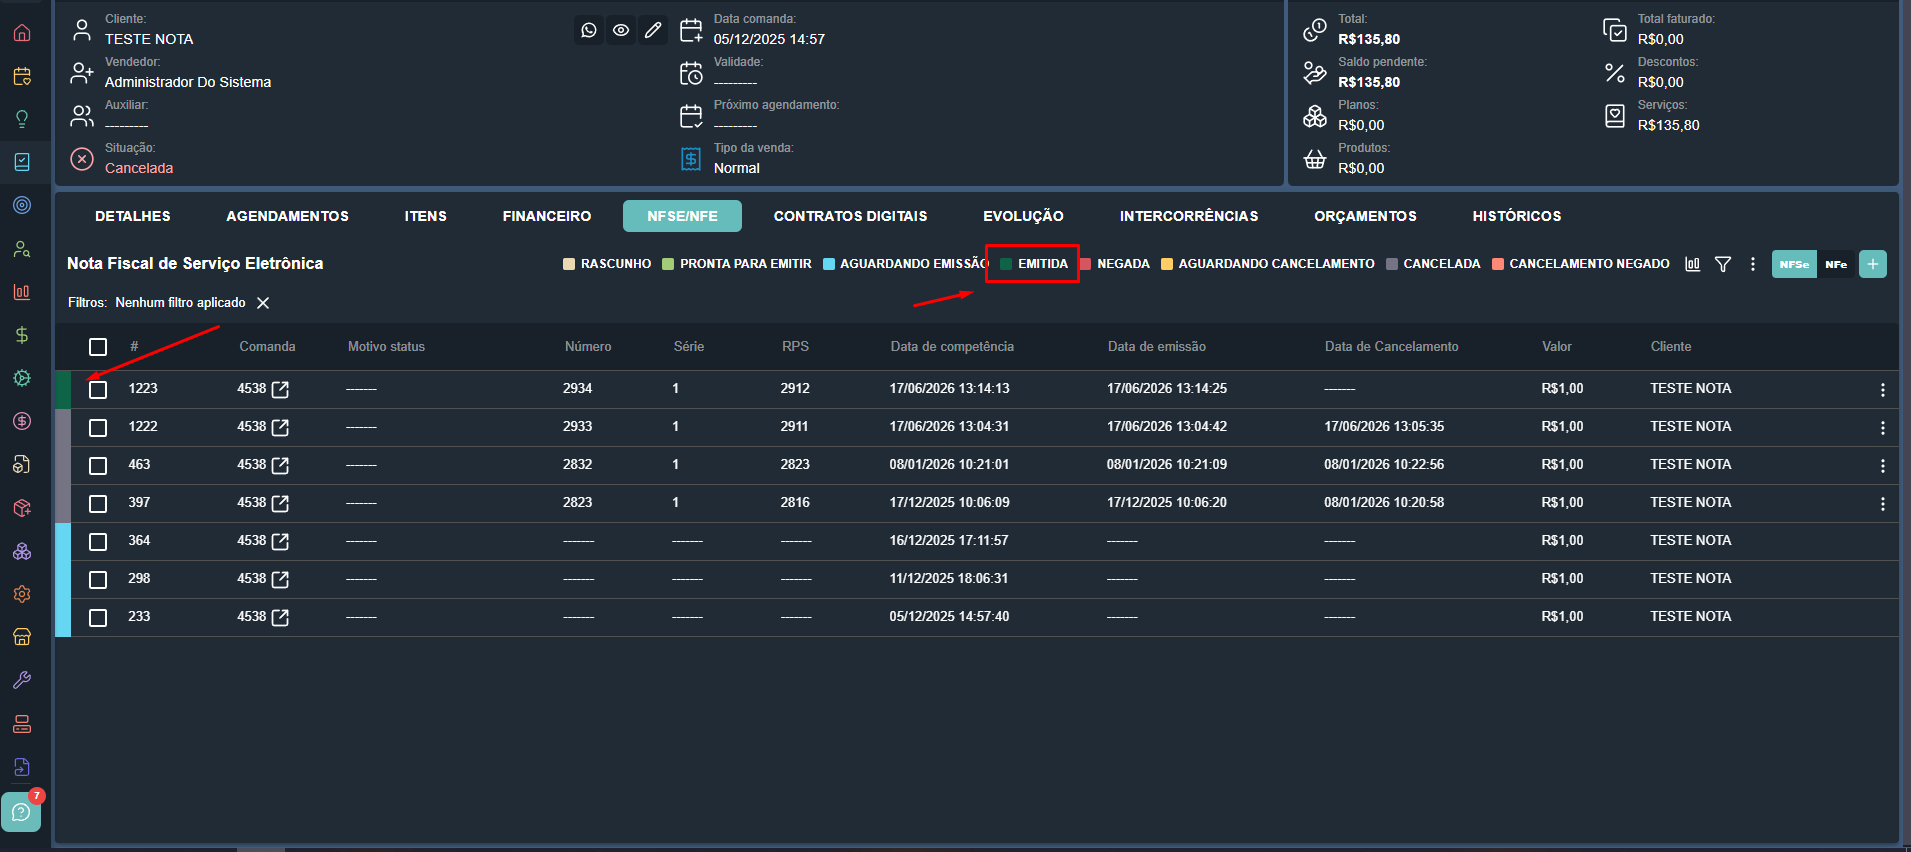Open the three-dot menu for row 397
This screenshot has width=1911, height=852.
(x=1882, y=503)
